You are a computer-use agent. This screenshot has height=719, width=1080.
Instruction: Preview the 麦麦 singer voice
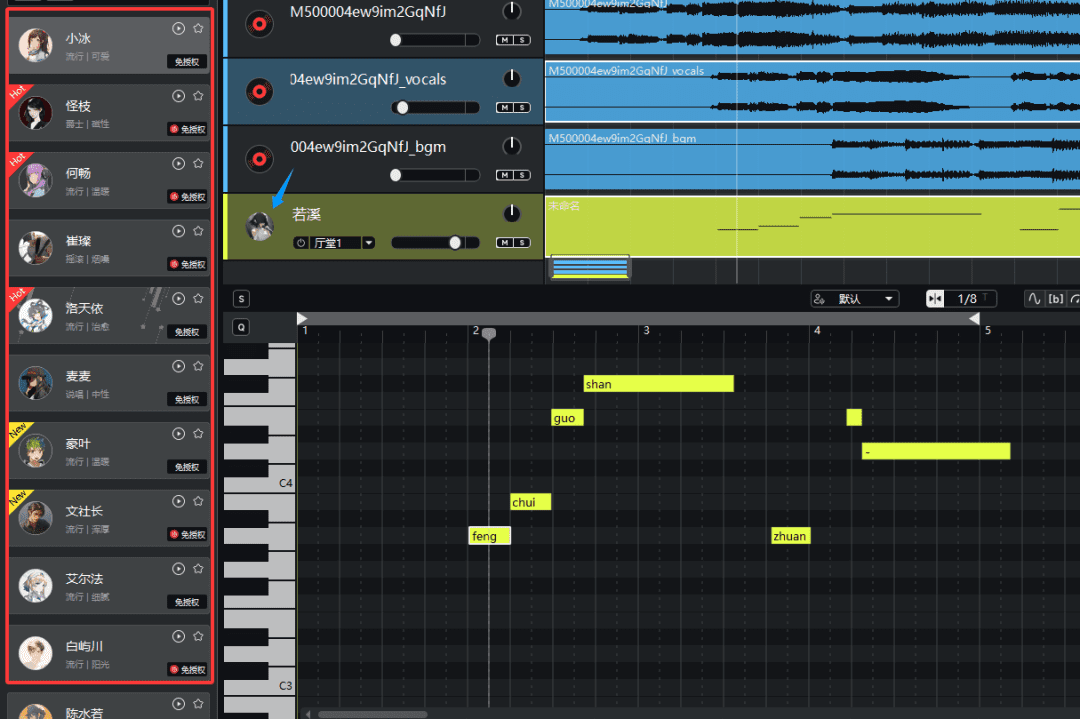178,366
